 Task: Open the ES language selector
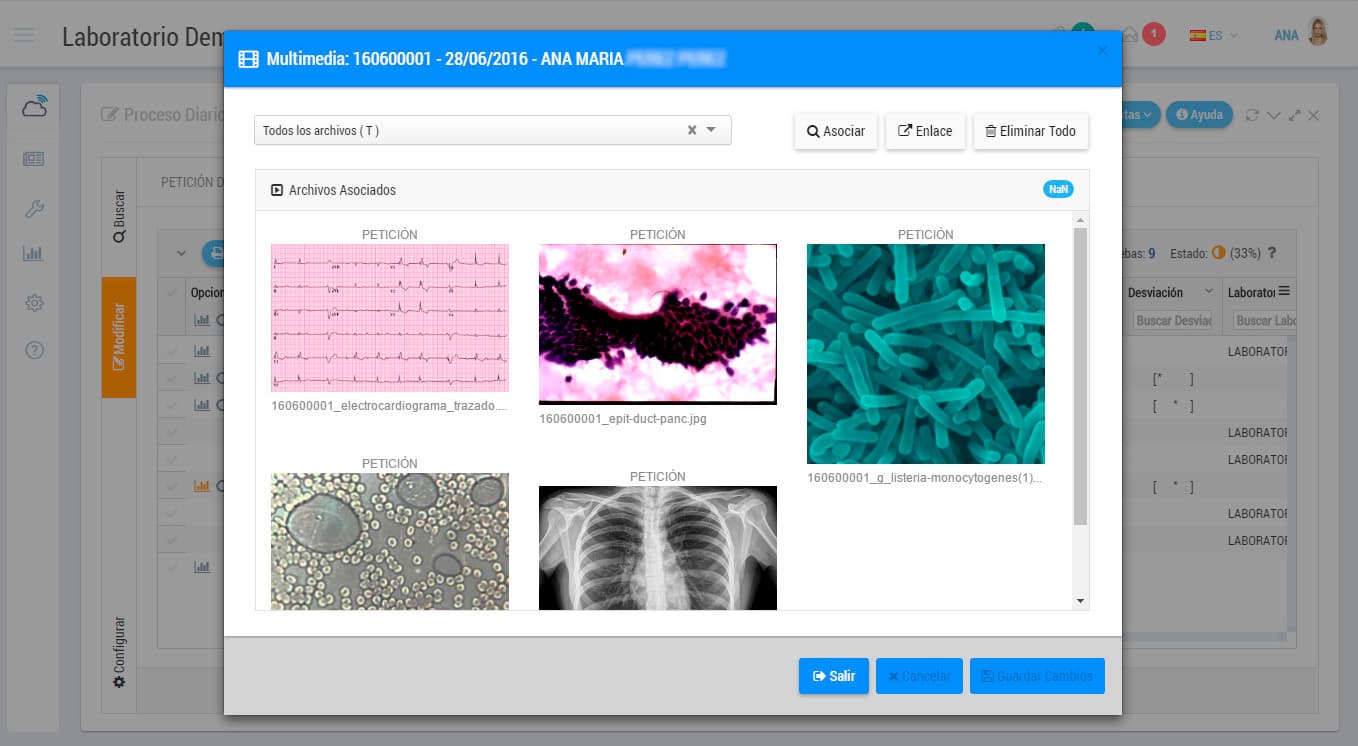click(x=1213, y=35)
